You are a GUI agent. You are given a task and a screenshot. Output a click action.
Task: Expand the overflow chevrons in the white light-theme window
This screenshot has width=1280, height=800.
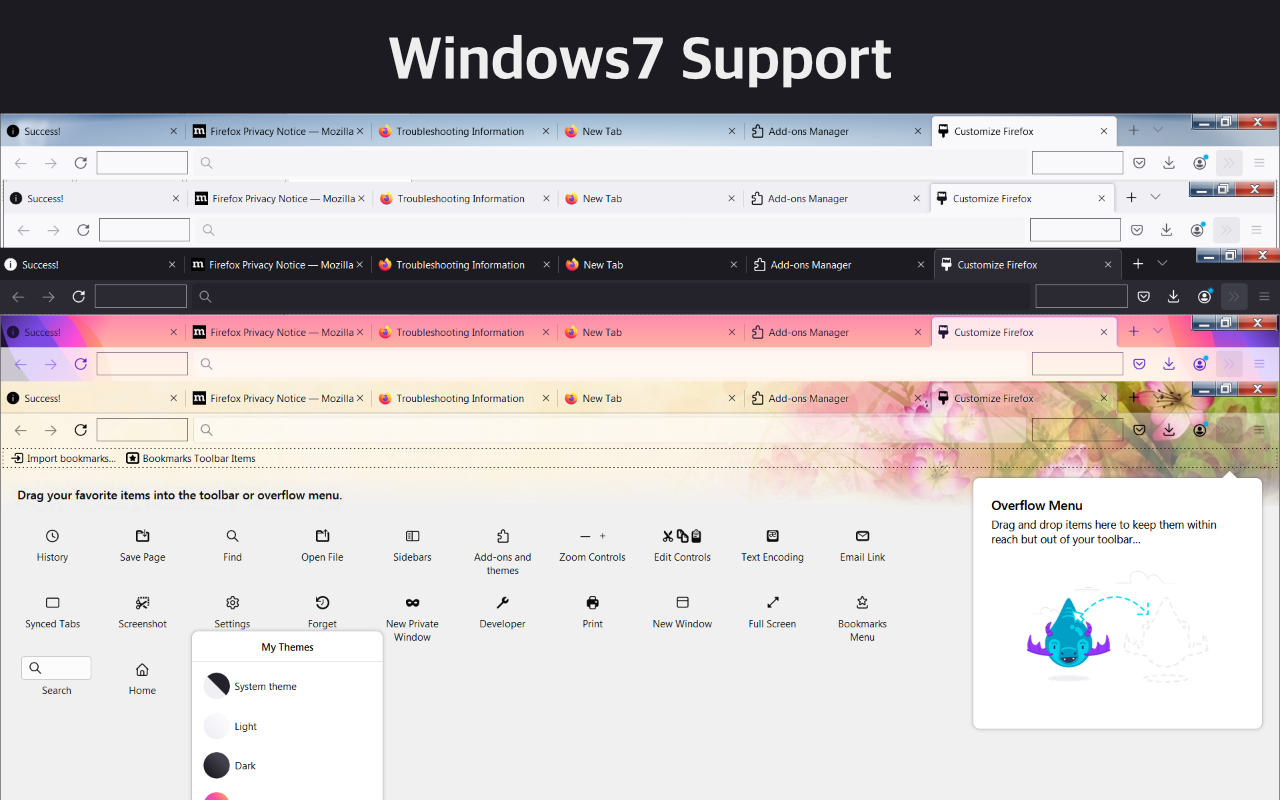pos(1226,230)
